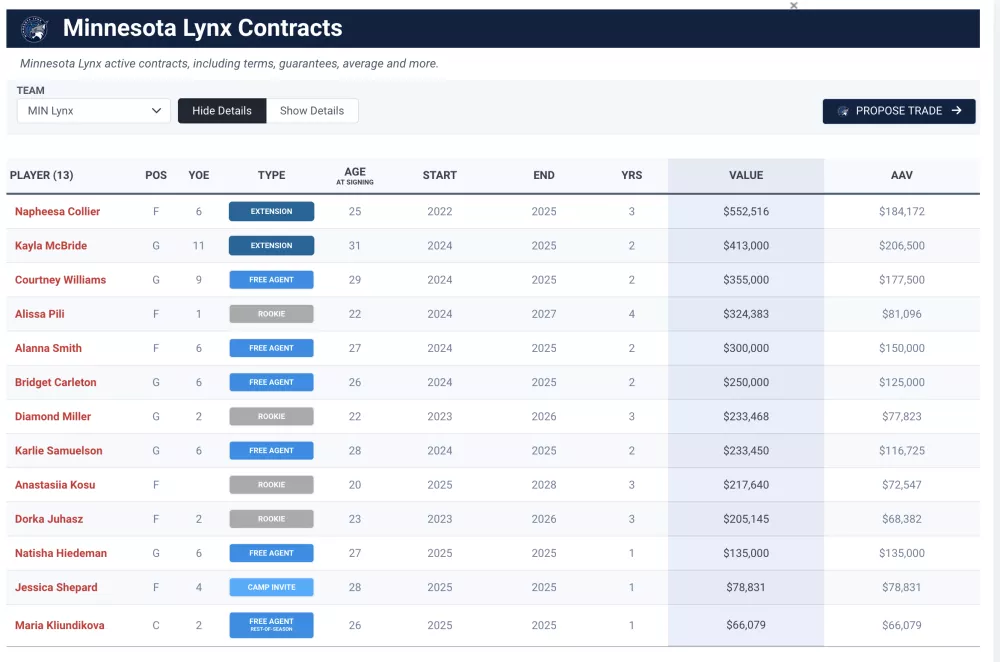Click Courtney Williams' FREE AGENT badge
Screen dimensions: 1000x662
271,280
